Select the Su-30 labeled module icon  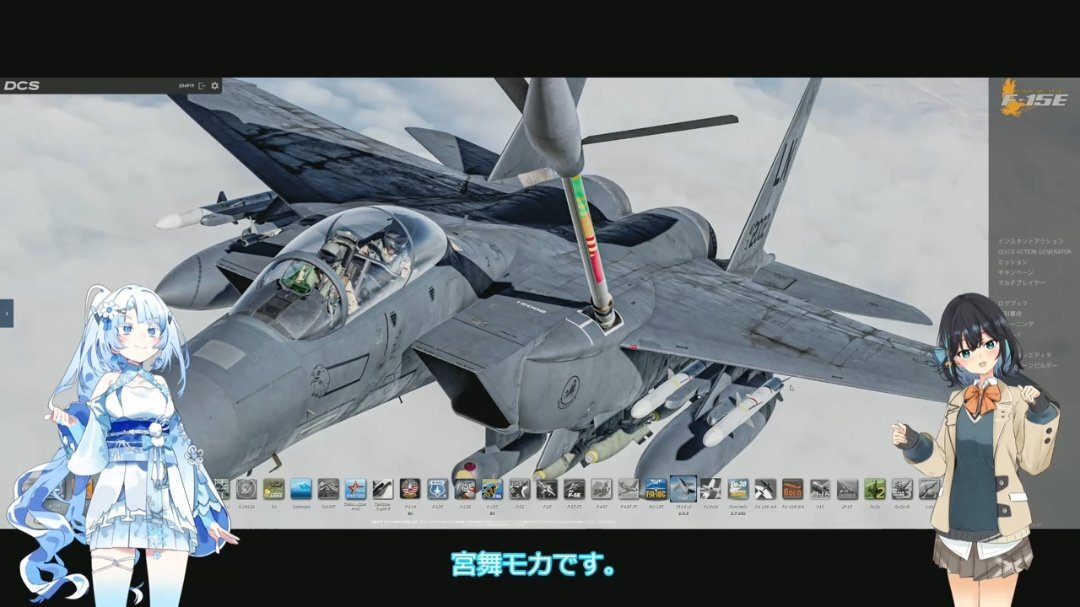738,489
